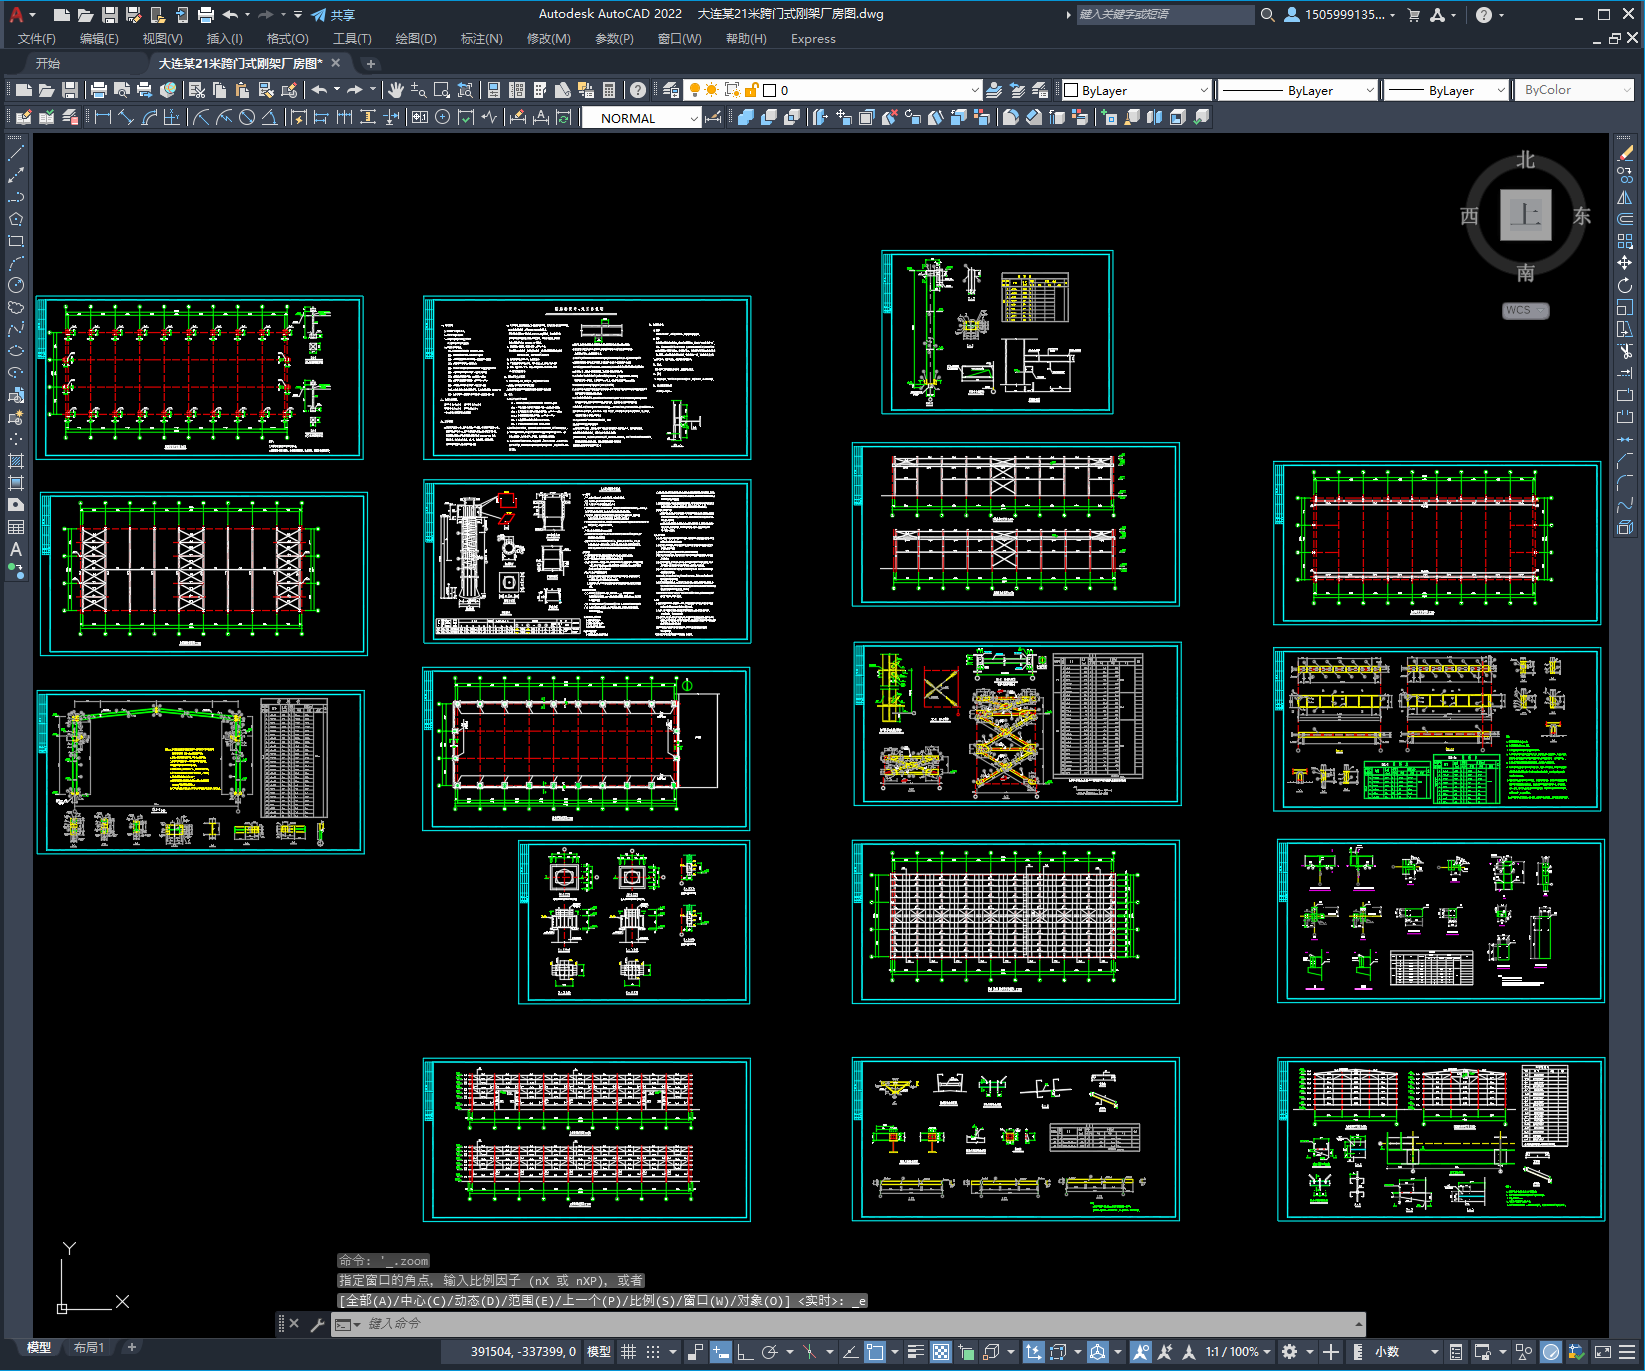Screen dimensions: 1645x1371
Task: Click the Undo arrow in quick access toolbar
Action: pos(231,15)
